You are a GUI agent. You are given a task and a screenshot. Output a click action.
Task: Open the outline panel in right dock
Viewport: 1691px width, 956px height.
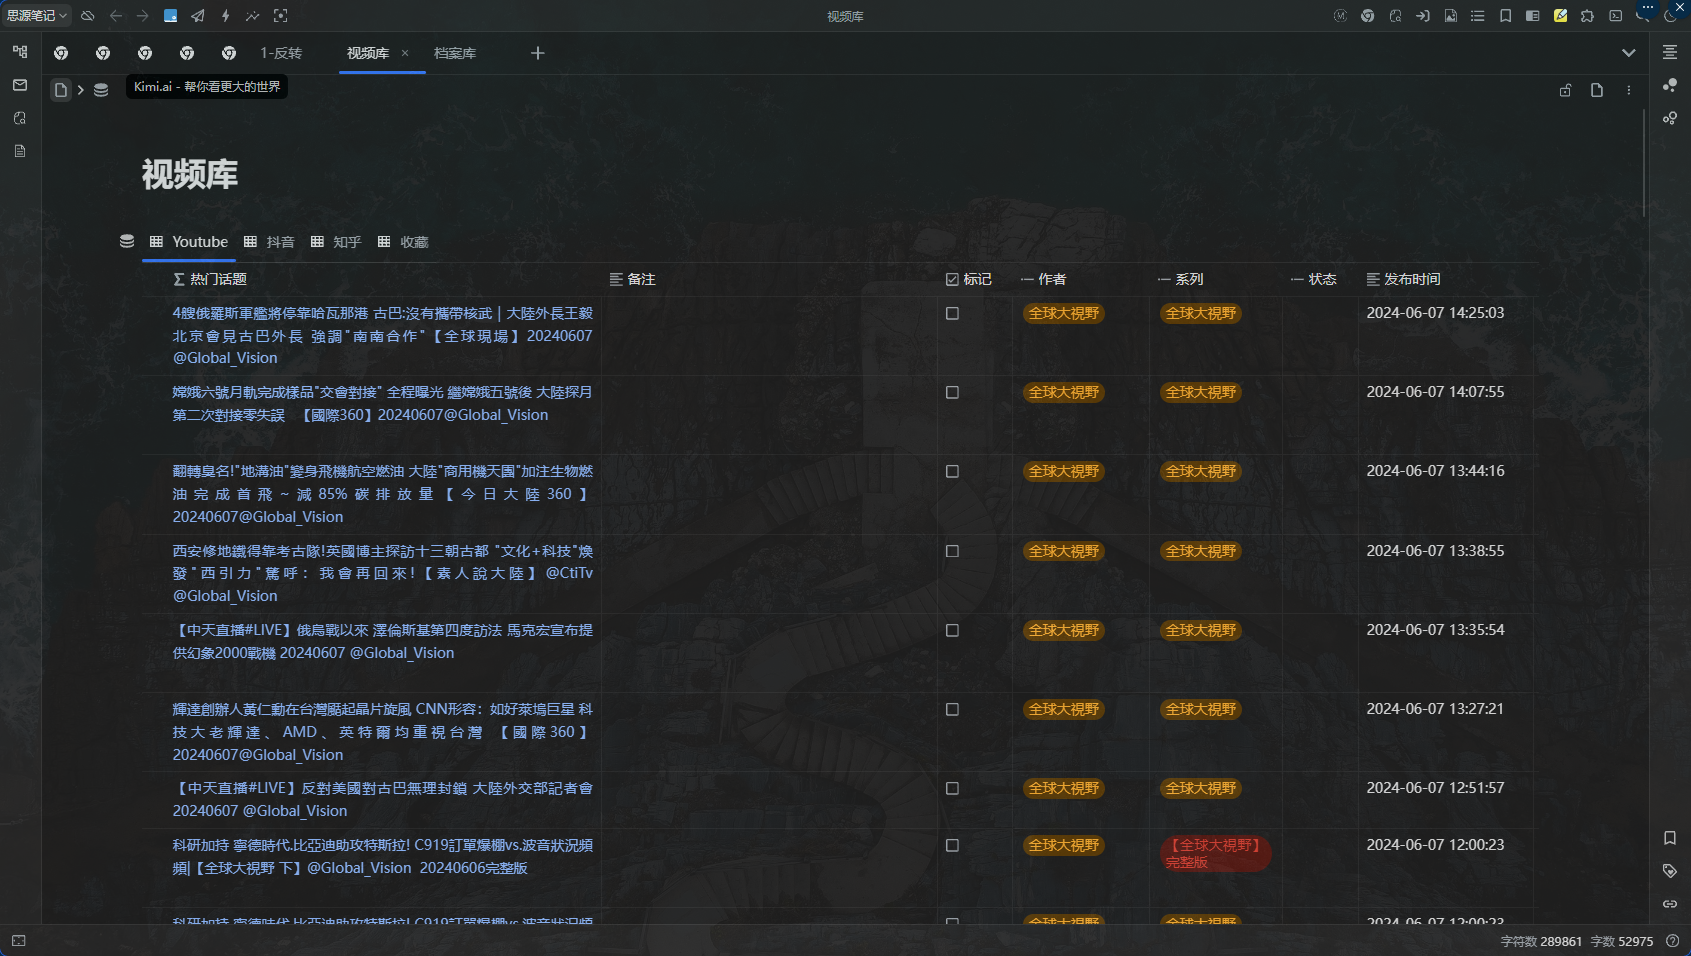pos(1670,52)
